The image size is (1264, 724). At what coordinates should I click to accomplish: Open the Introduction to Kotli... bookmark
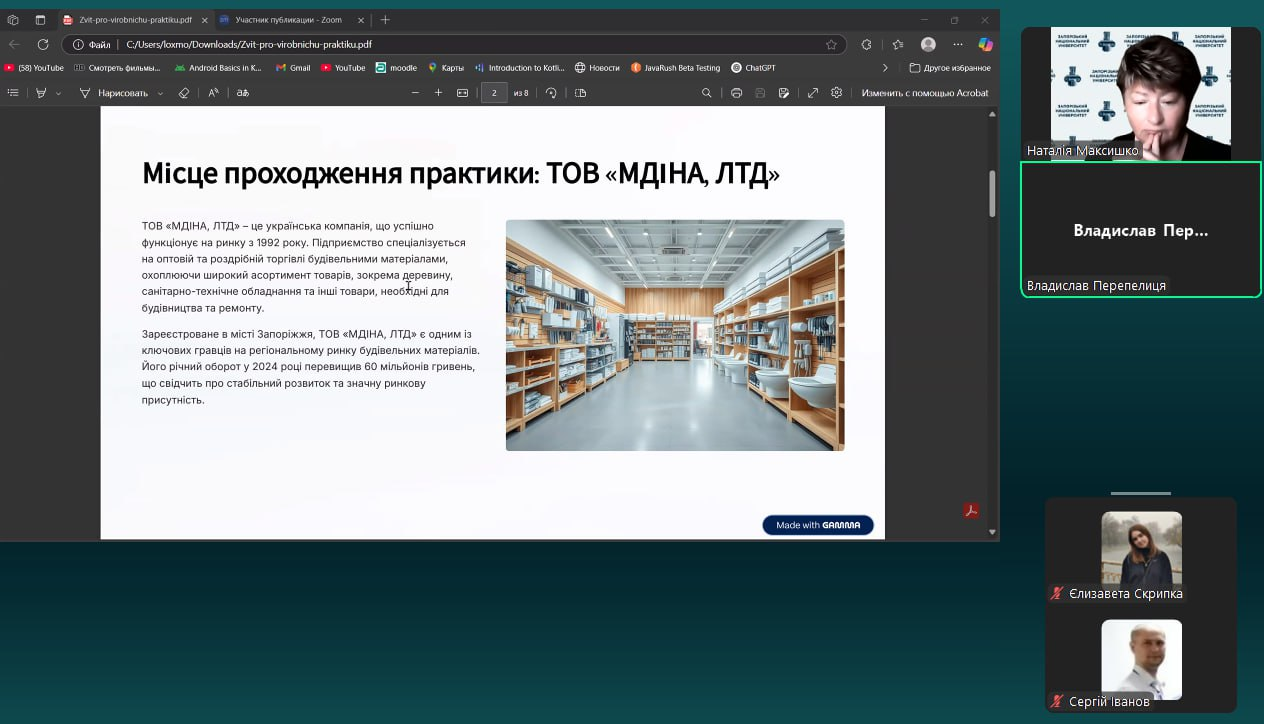pyautogui.click(x=520, y=68)
